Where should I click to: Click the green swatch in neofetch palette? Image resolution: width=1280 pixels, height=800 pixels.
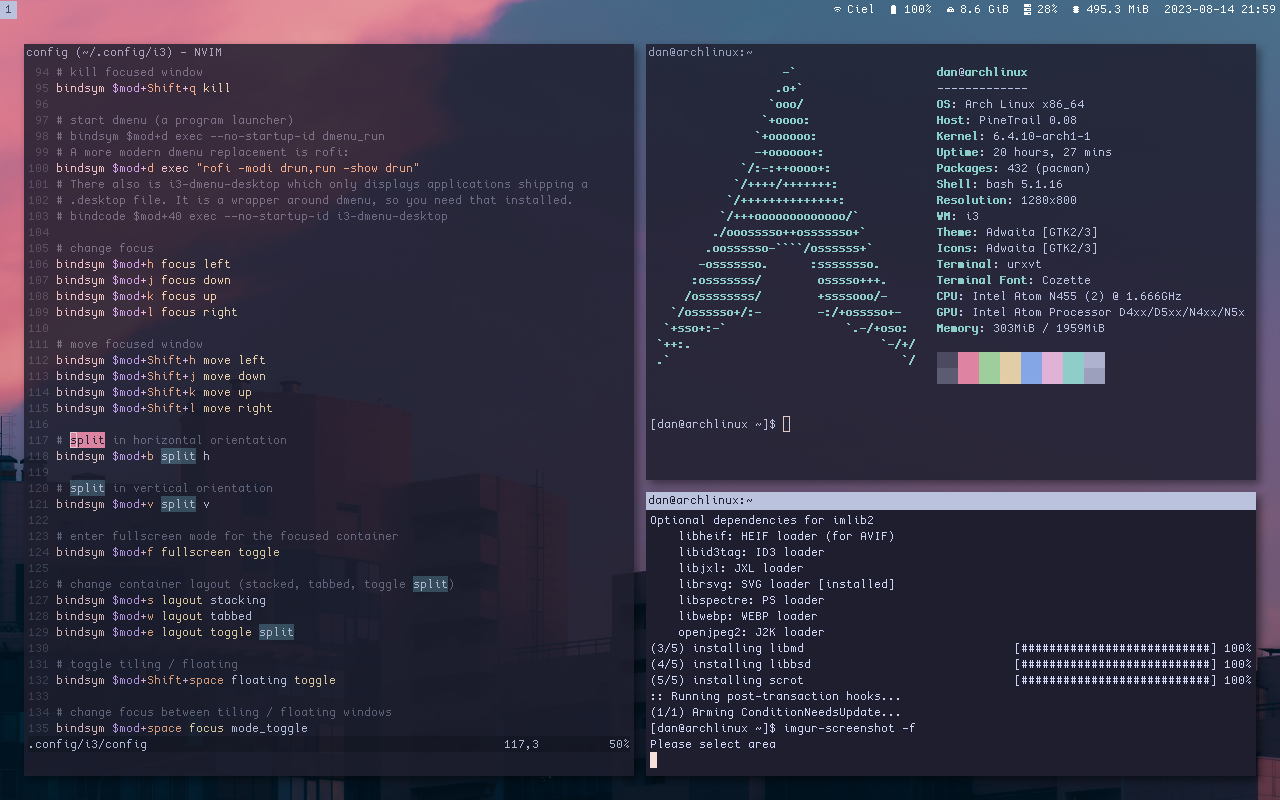(989, 368)
